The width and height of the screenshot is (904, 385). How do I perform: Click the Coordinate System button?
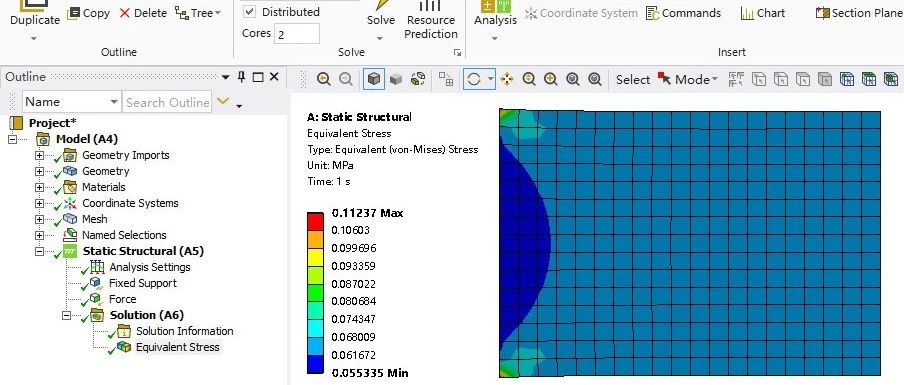pyautogui.click(x=581, y=13)
